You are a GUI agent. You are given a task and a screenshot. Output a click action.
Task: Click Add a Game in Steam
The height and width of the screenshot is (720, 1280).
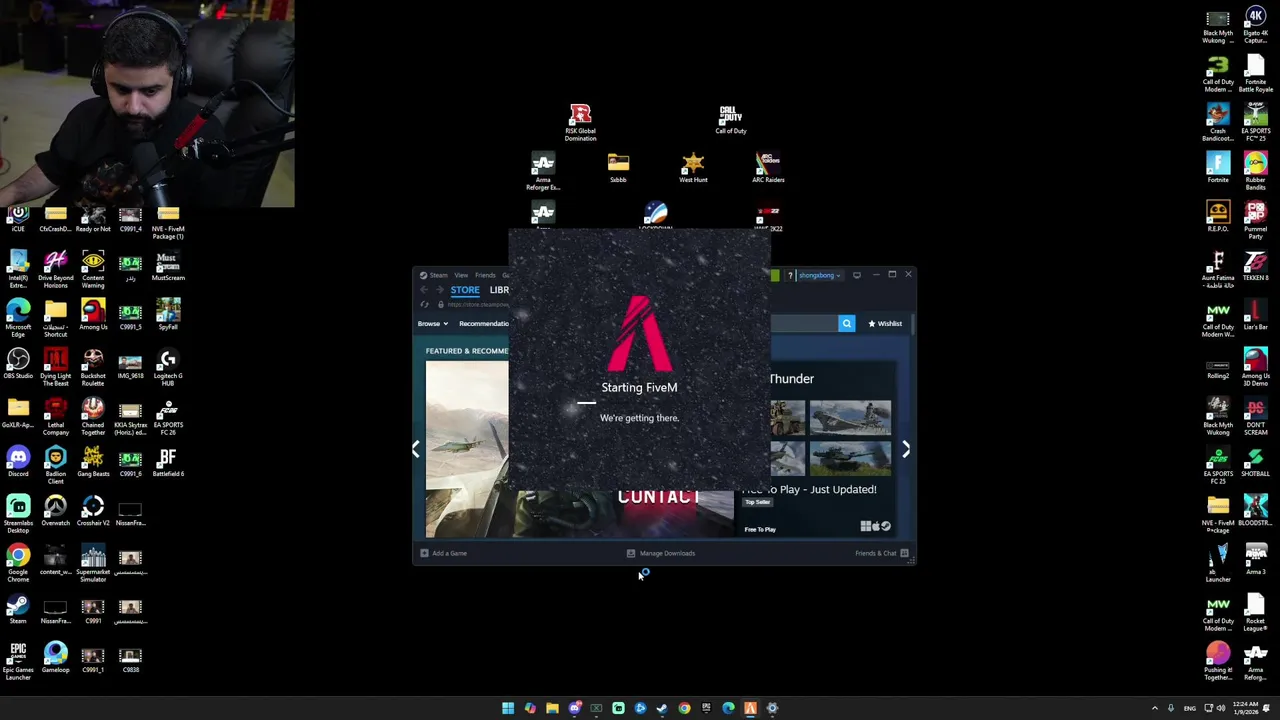[x=444, y=553]
